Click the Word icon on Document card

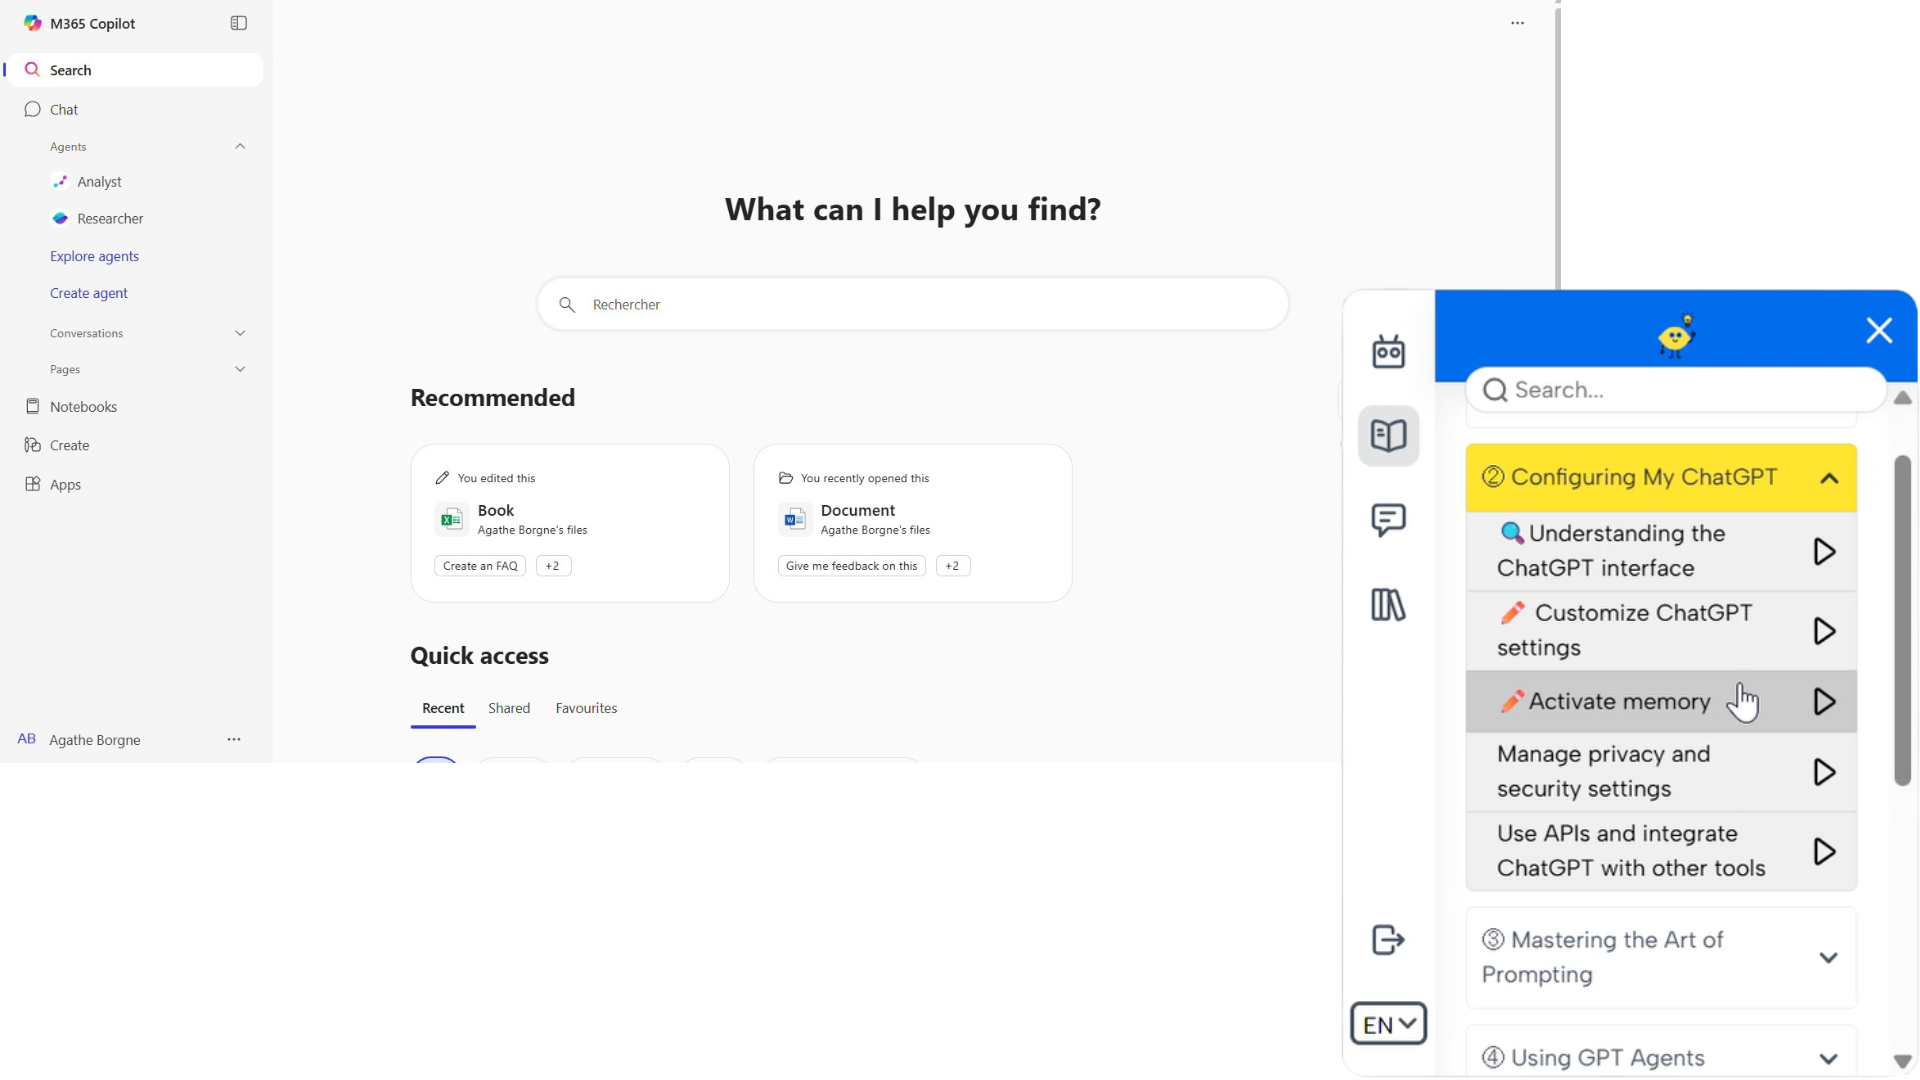(x=795, y=519)
